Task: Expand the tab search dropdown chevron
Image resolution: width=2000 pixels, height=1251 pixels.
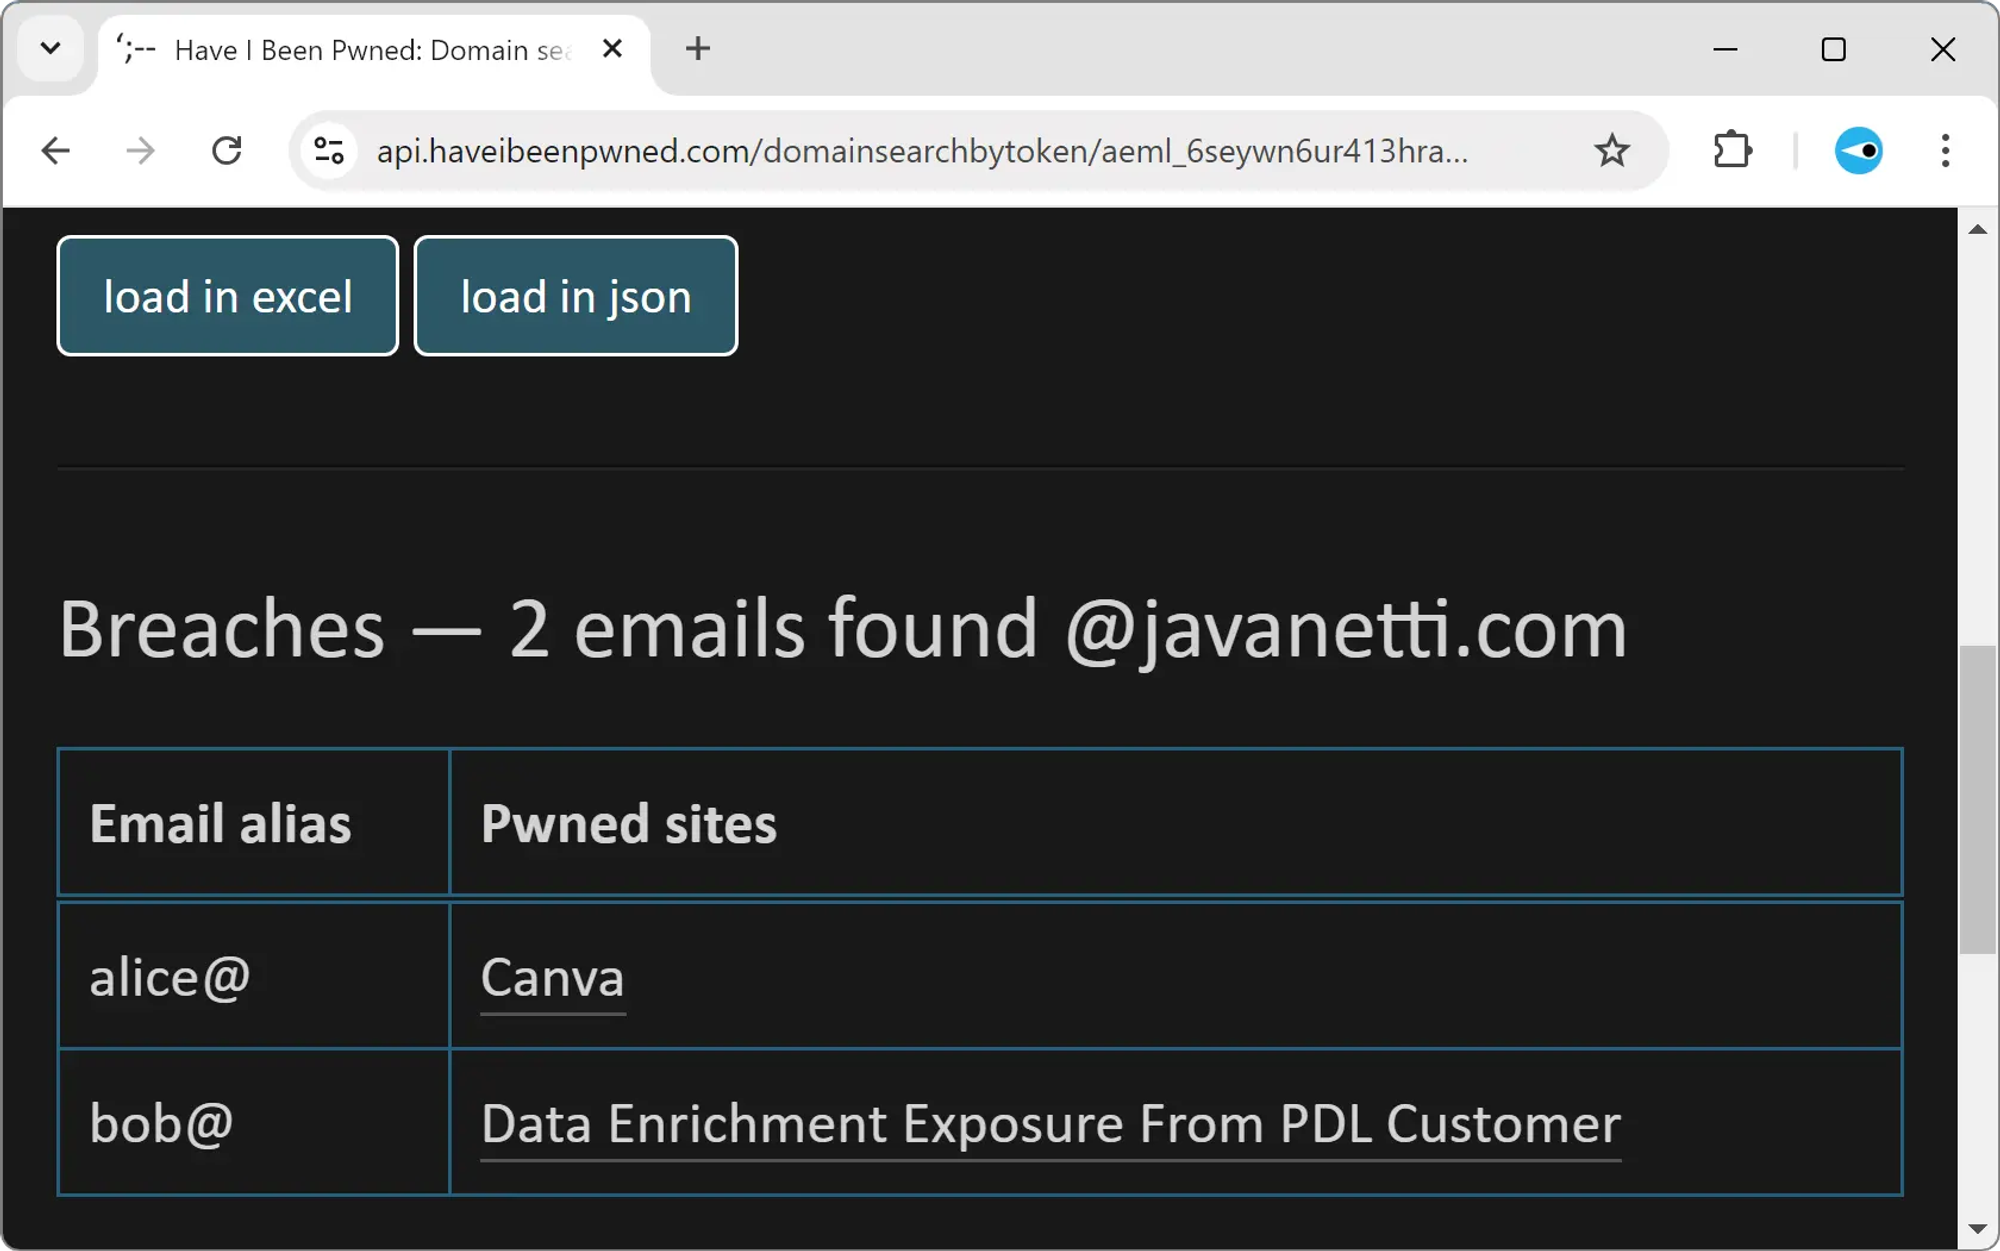Action: pos(51,49)
